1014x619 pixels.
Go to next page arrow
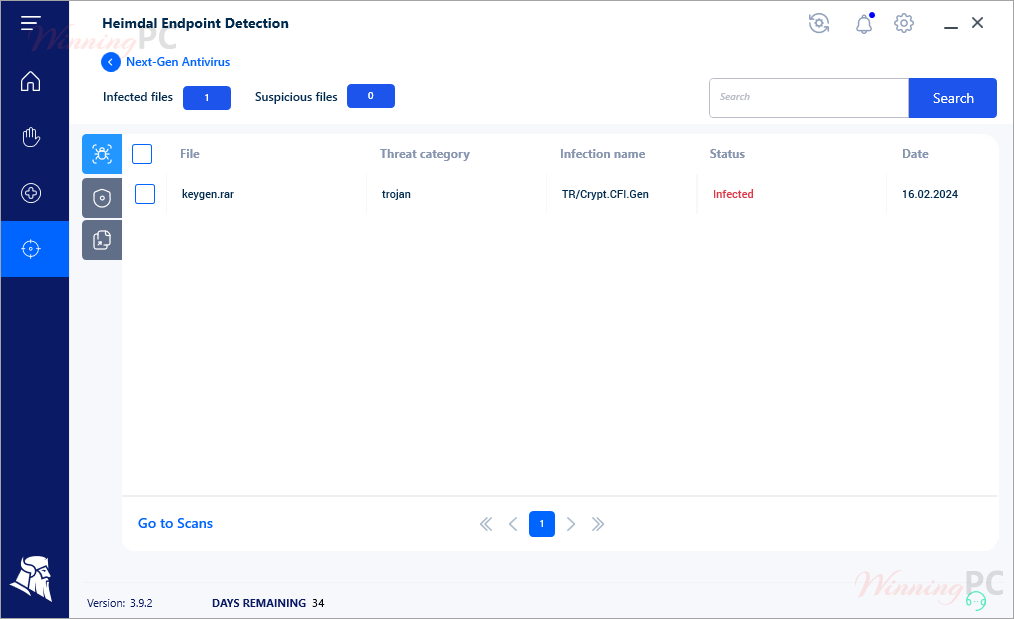(570, 524)
